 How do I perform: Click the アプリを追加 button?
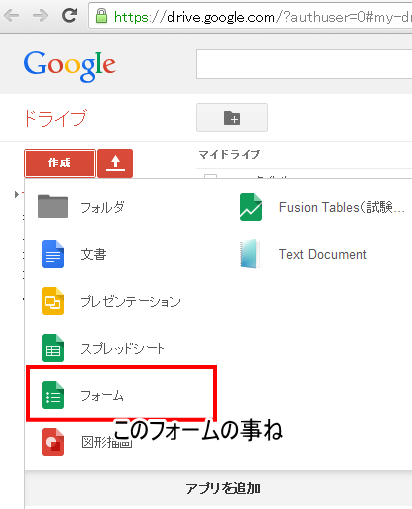(x=222, y=489)
